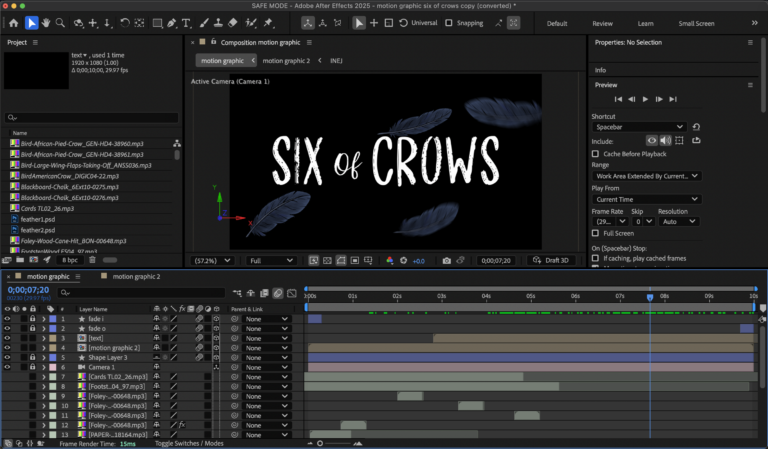Go to the Home screen icon
768x449 pixels.
click(x=13, y=23)
